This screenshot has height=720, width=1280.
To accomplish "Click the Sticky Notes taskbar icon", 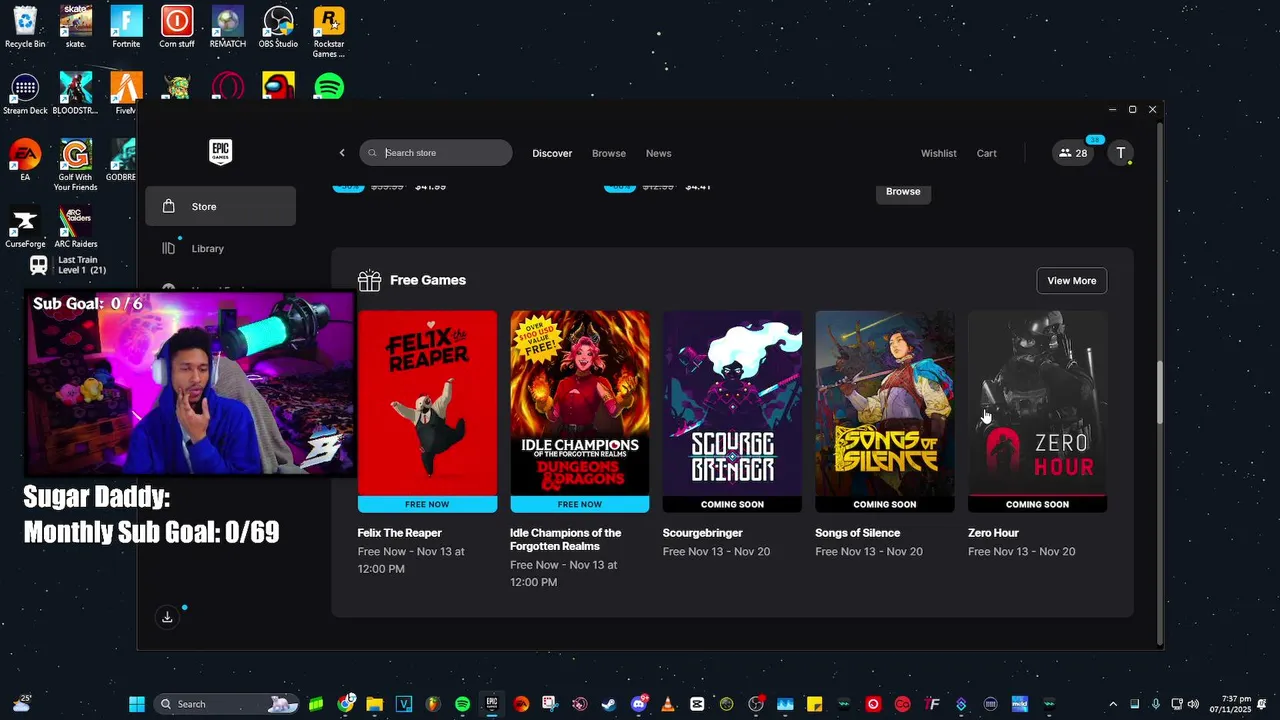I will [x=814, y=704].
